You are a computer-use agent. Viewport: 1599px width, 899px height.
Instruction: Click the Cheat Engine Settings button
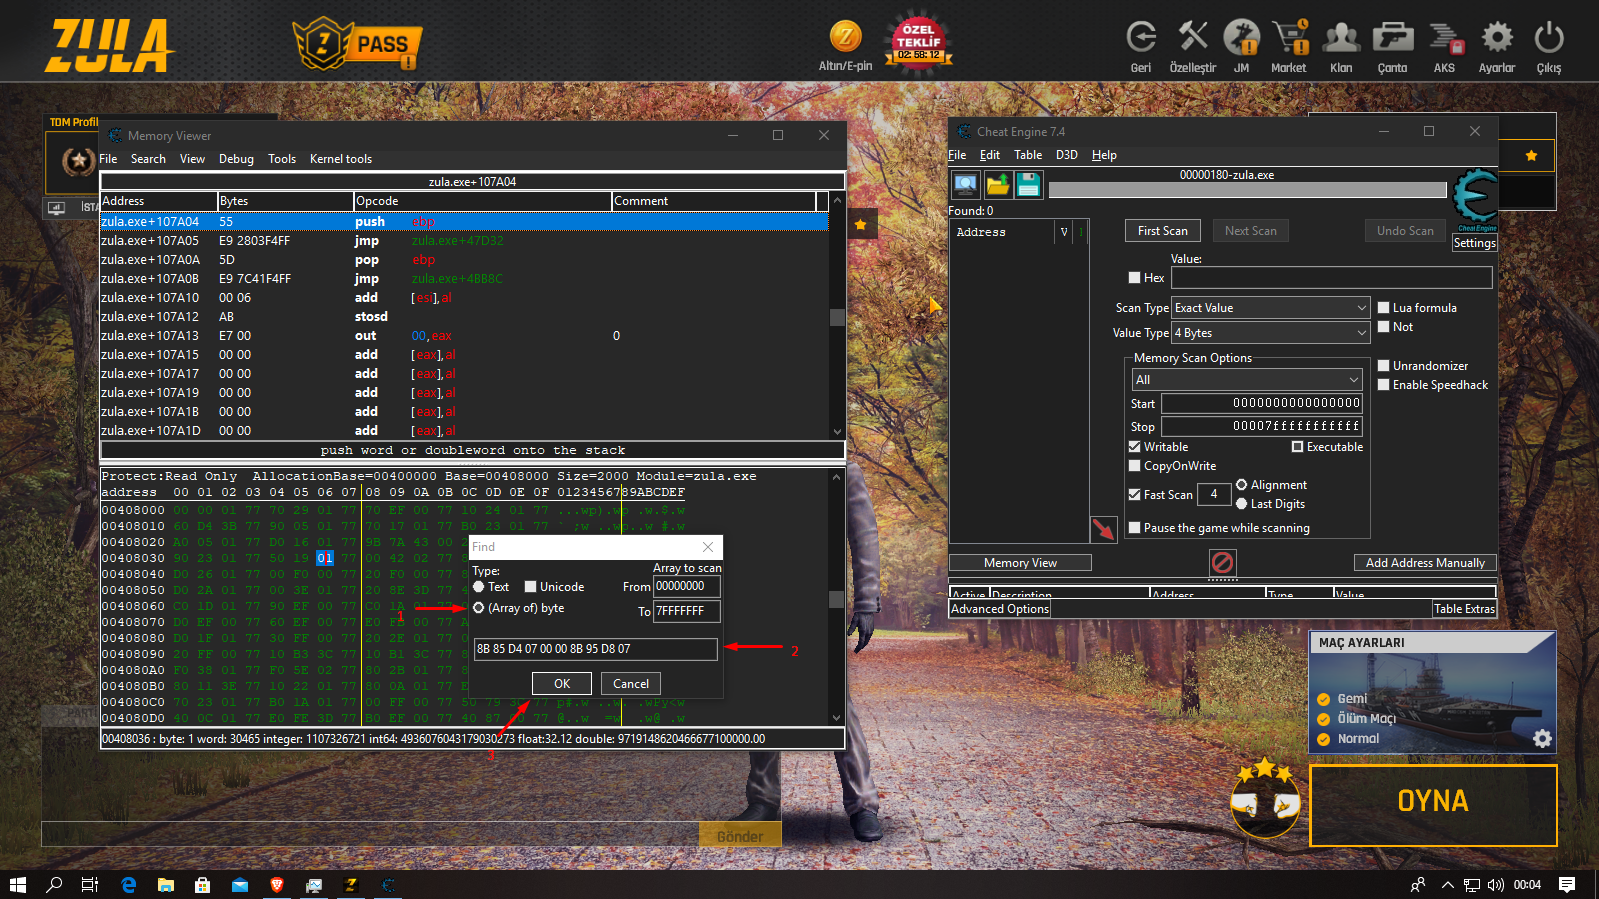[1475, 243]
